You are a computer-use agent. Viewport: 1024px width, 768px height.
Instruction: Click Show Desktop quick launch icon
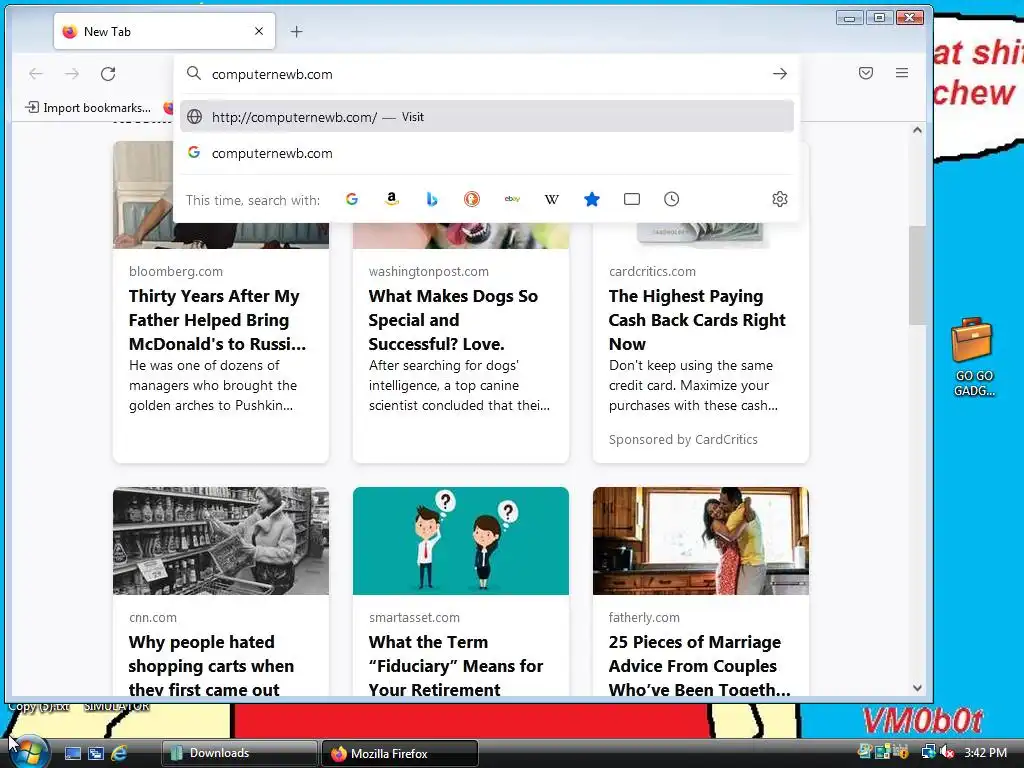[x=72, y=753]
